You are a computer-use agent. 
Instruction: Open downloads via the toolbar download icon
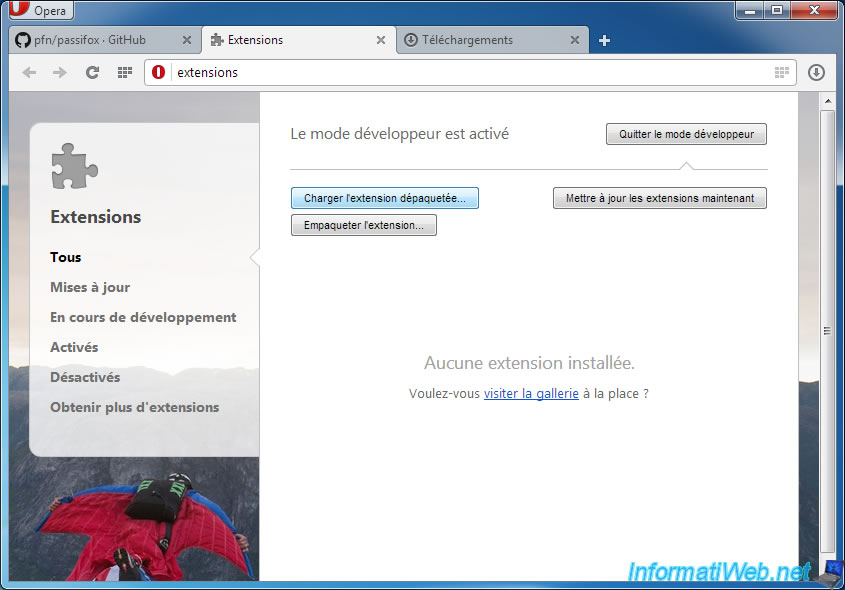pyautogui.click(x=816, y=72)
